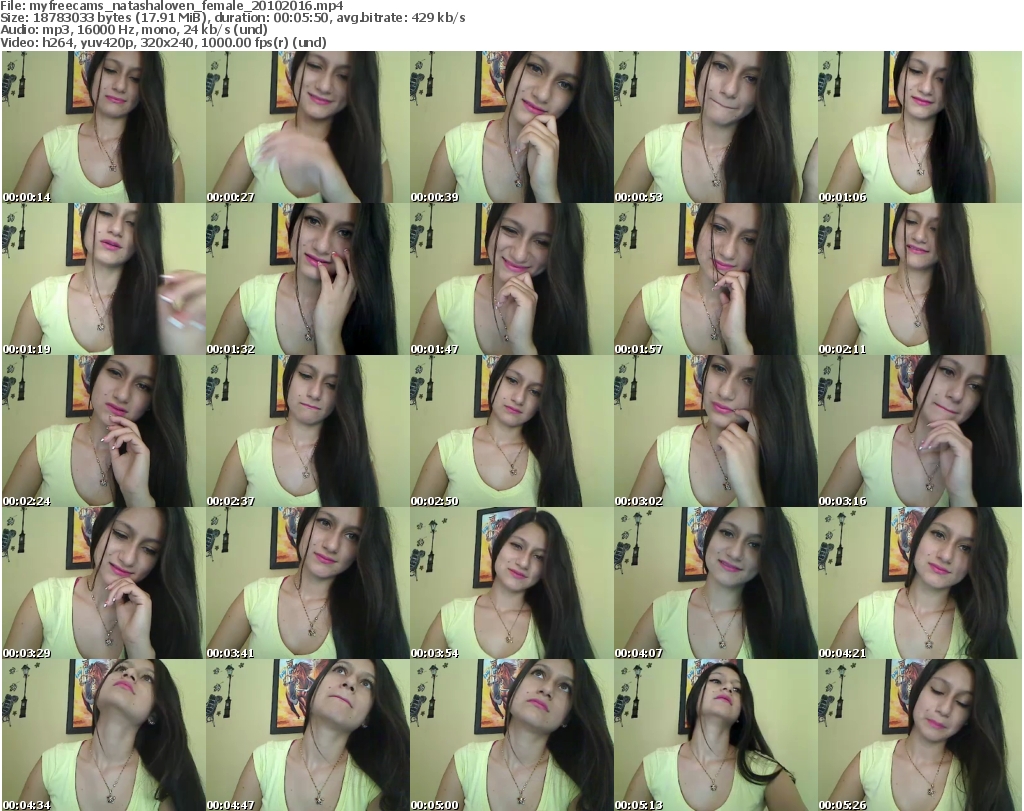Click the 00:04:34 thumbnail

[x=104, y=735]
